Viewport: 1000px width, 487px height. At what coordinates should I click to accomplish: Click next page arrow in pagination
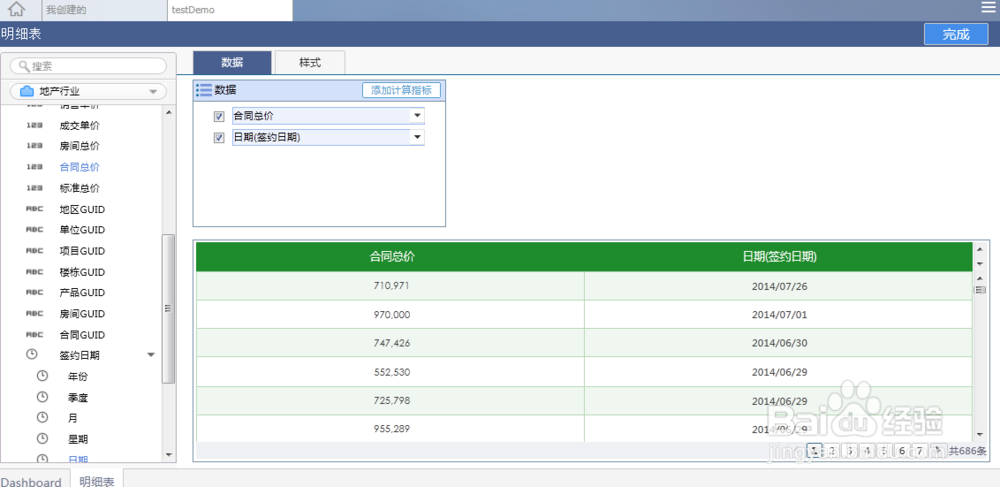938,450
